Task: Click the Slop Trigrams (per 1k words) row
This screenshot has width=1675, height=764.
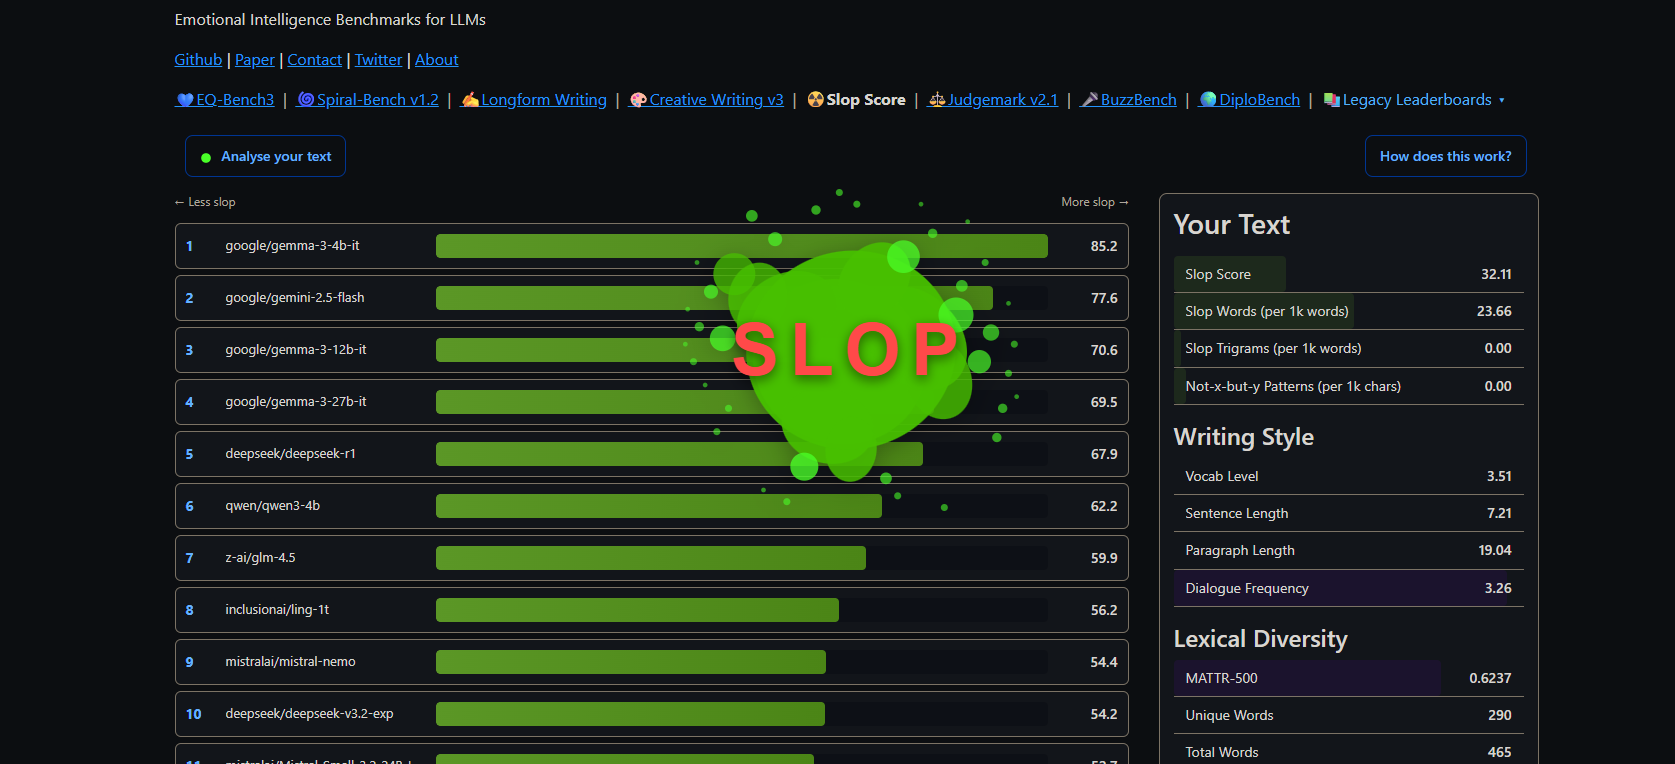Action: (1348, 348)
